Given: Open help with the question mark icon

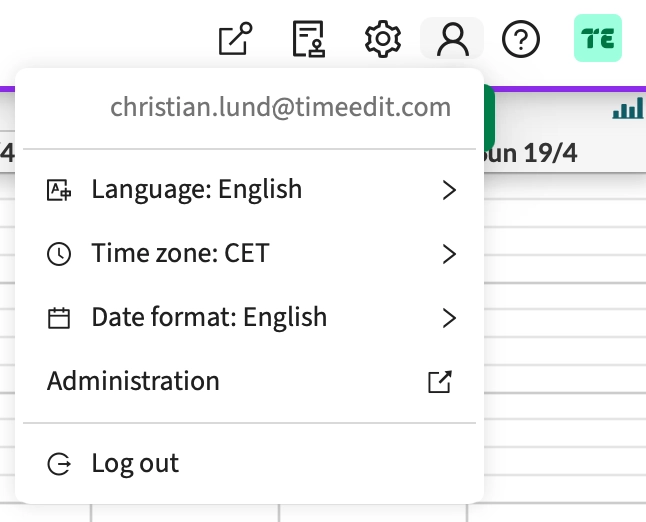Looking at the screenshot, I should pos(521,40).
